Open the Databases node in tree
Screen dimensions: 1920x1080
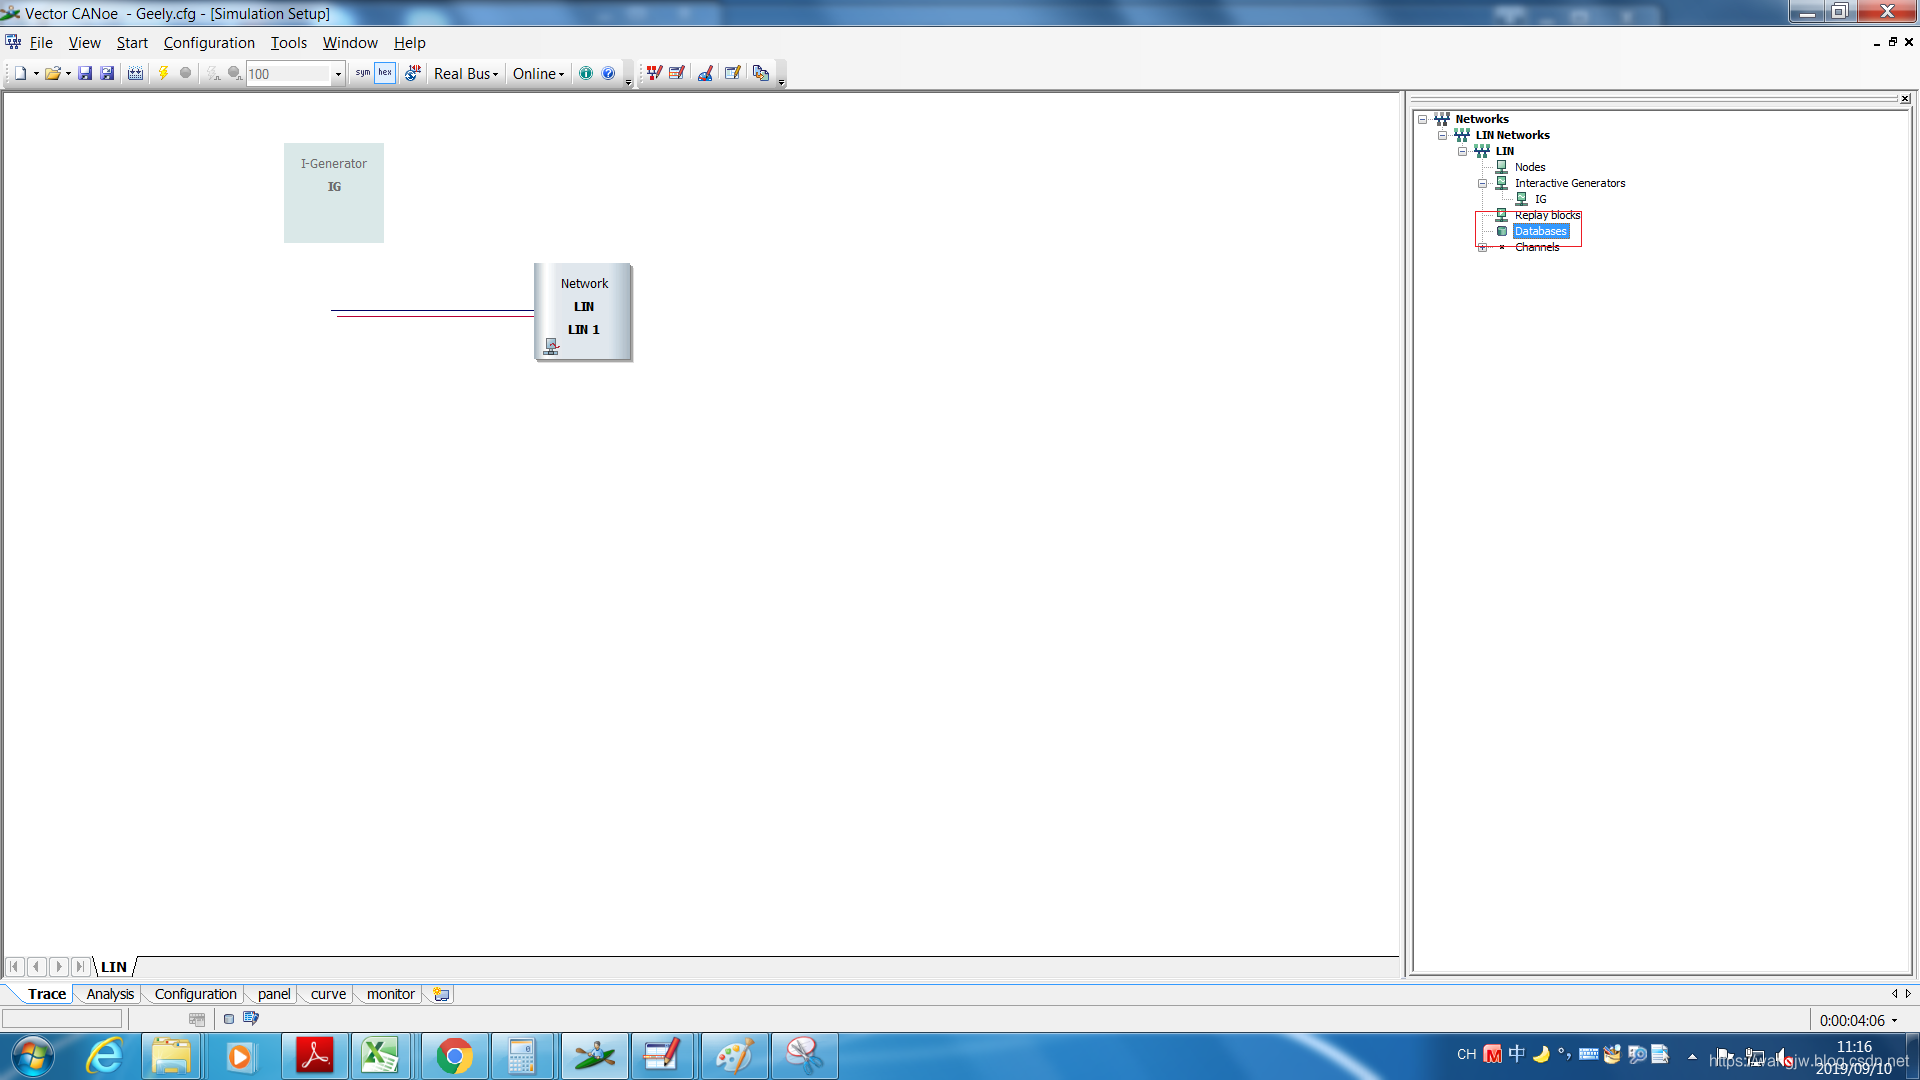pos(1540,231)
